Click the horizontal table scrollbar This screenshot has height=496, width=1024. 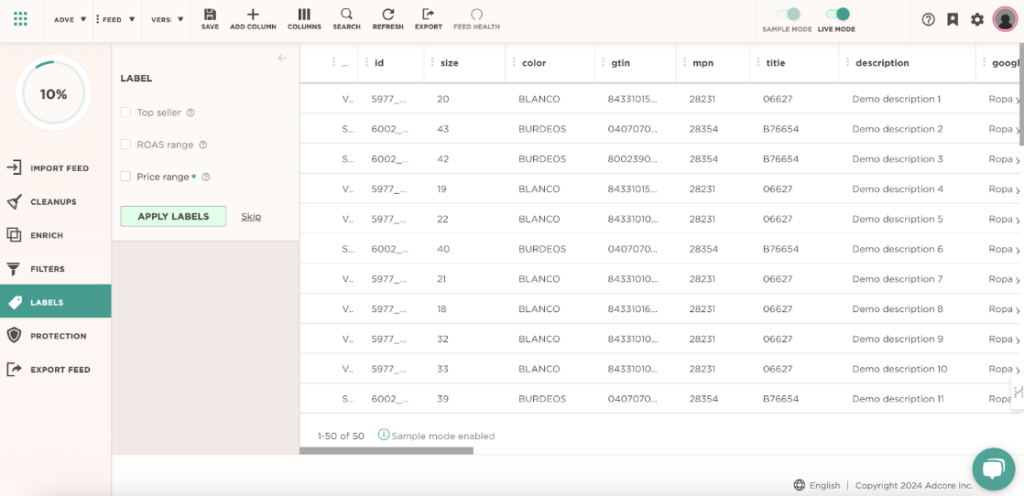click(x=386, y=451)
